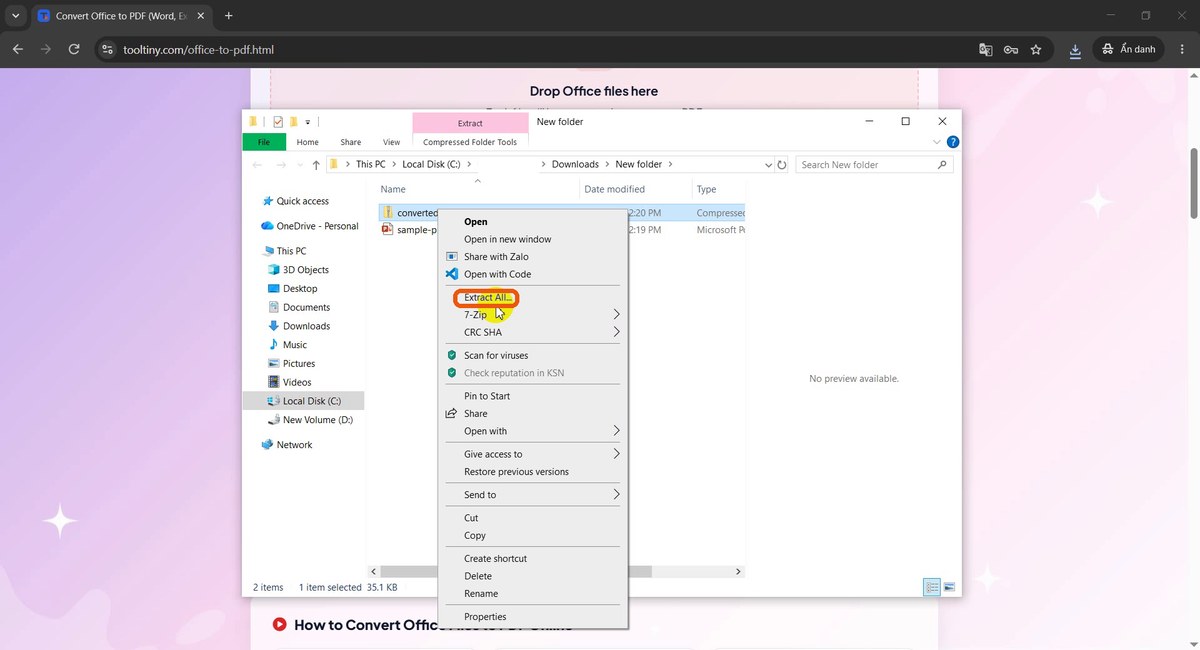The height and width of the screenshot is (650, 1200).
Task: Choose Properties in context menu
Action: pyautogui.click(x=485, y=617)
